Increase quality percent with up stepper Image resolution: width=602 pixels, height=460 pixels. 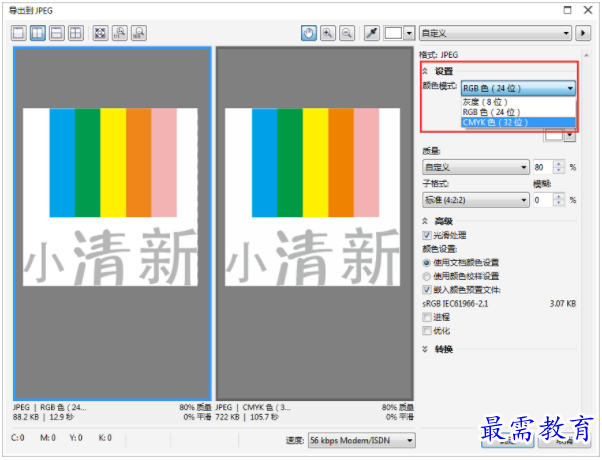559,164
